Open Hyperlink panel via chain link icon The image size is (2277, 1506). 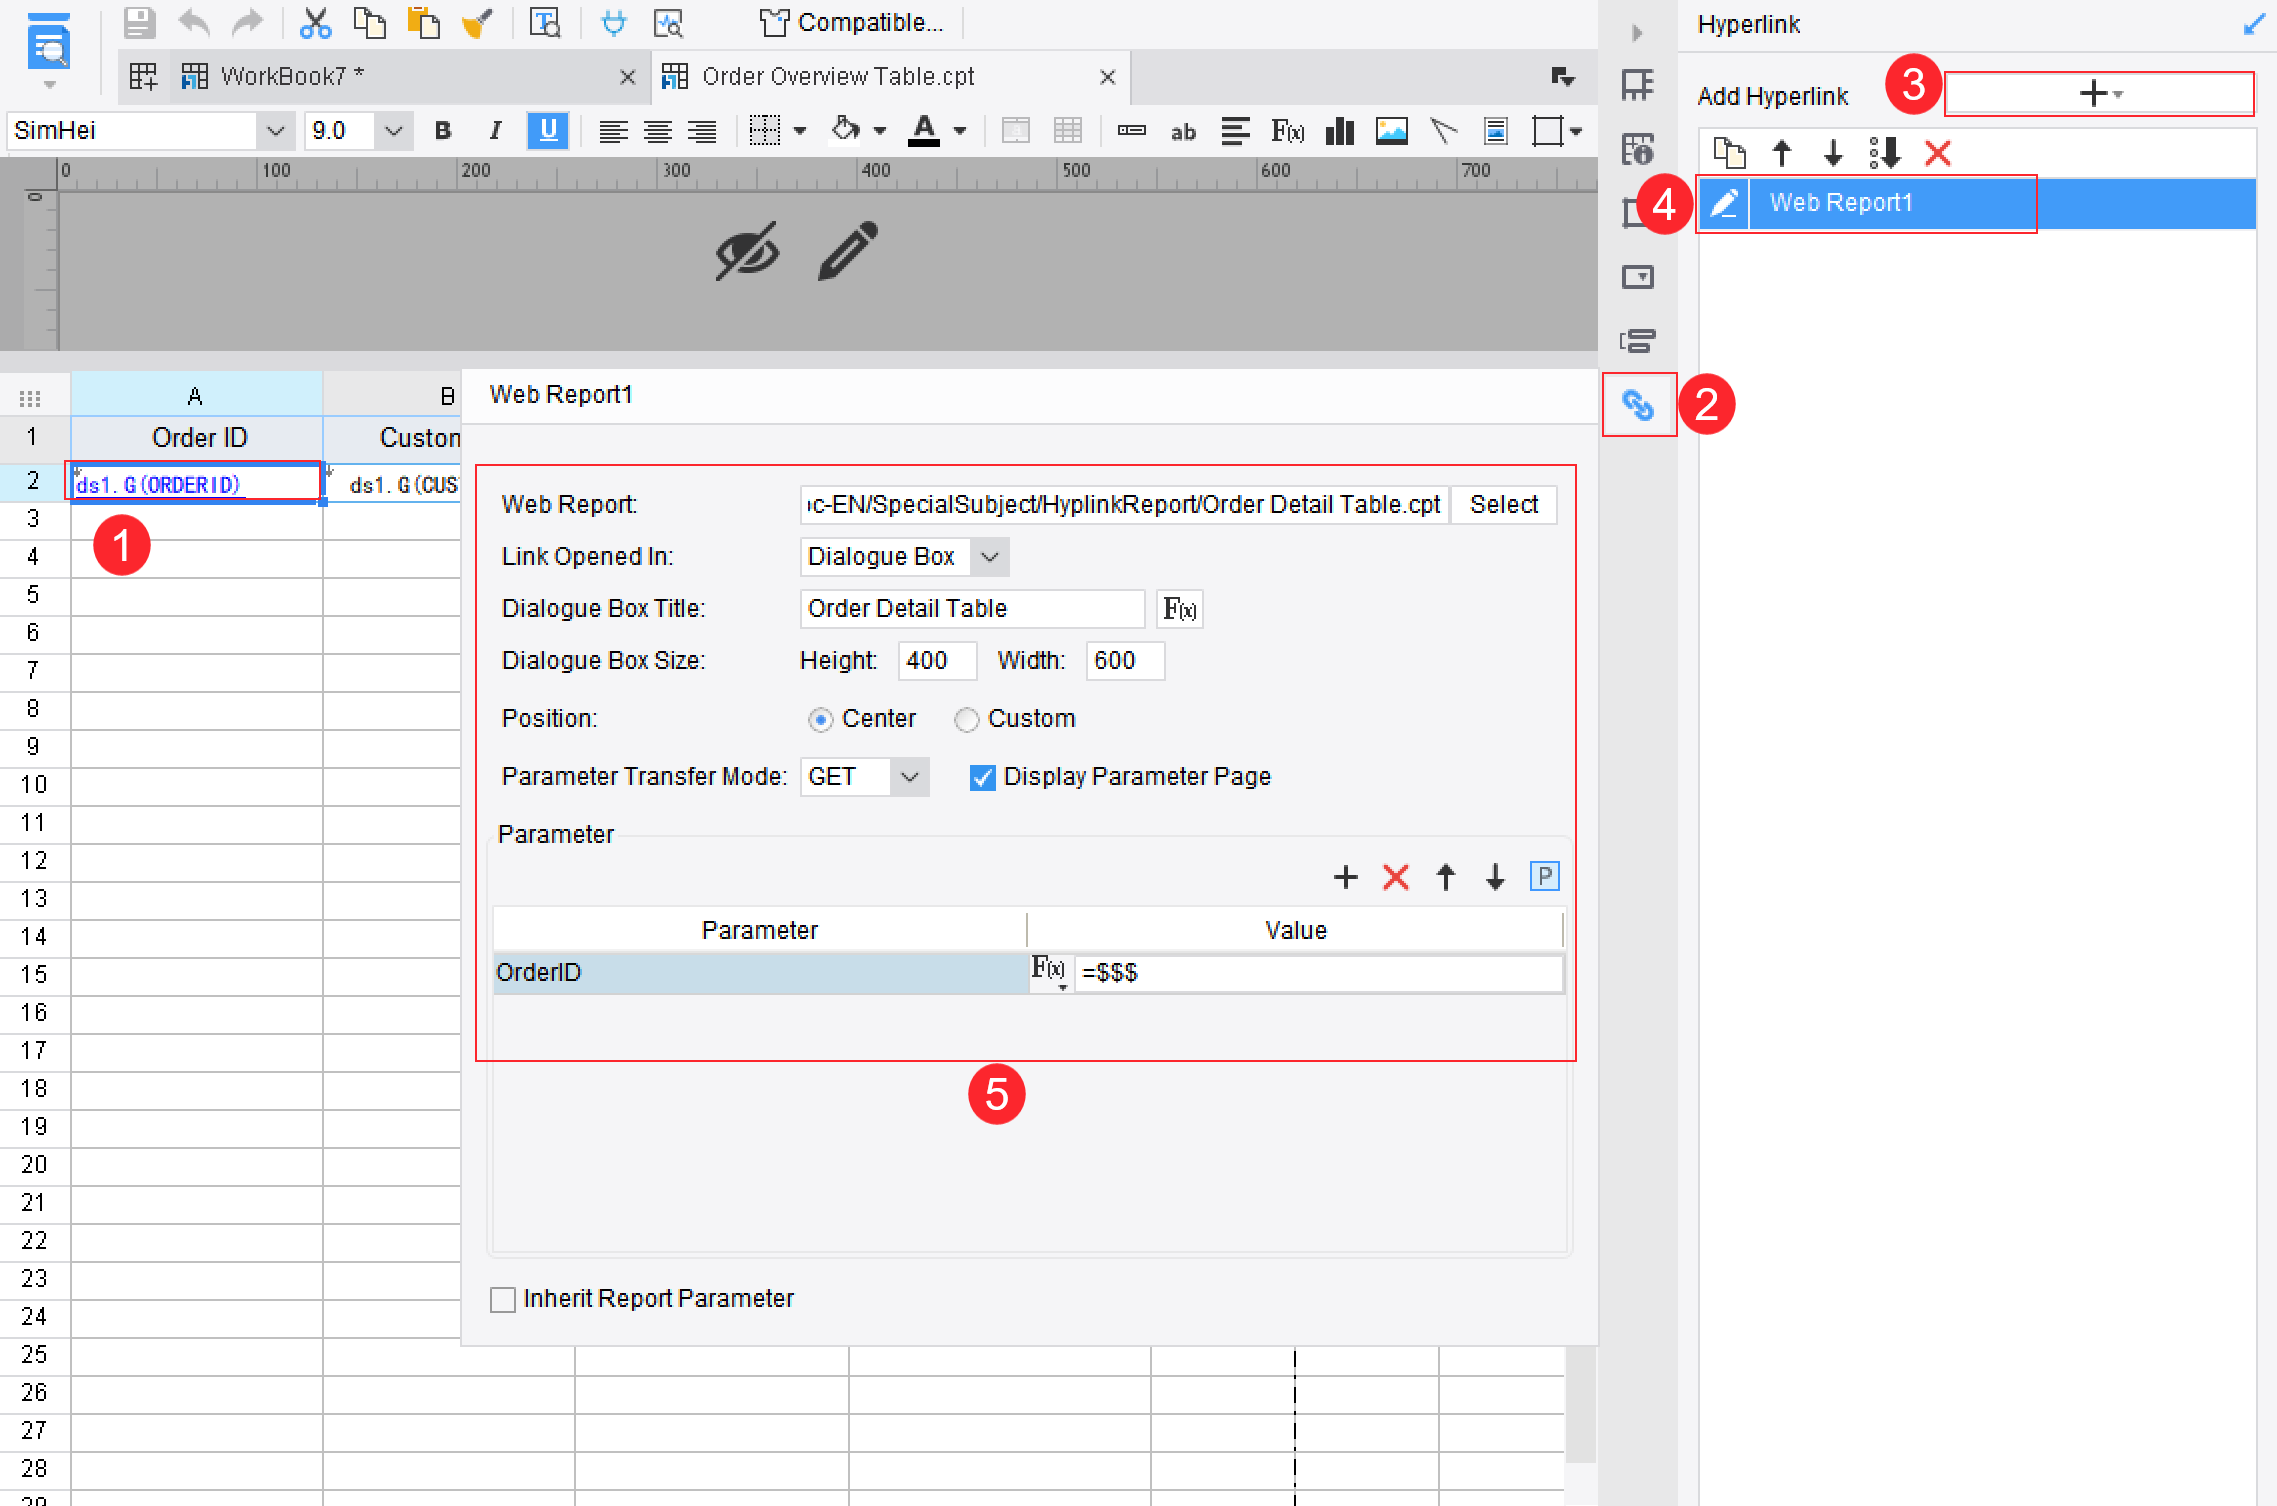tap(1638, 405)
